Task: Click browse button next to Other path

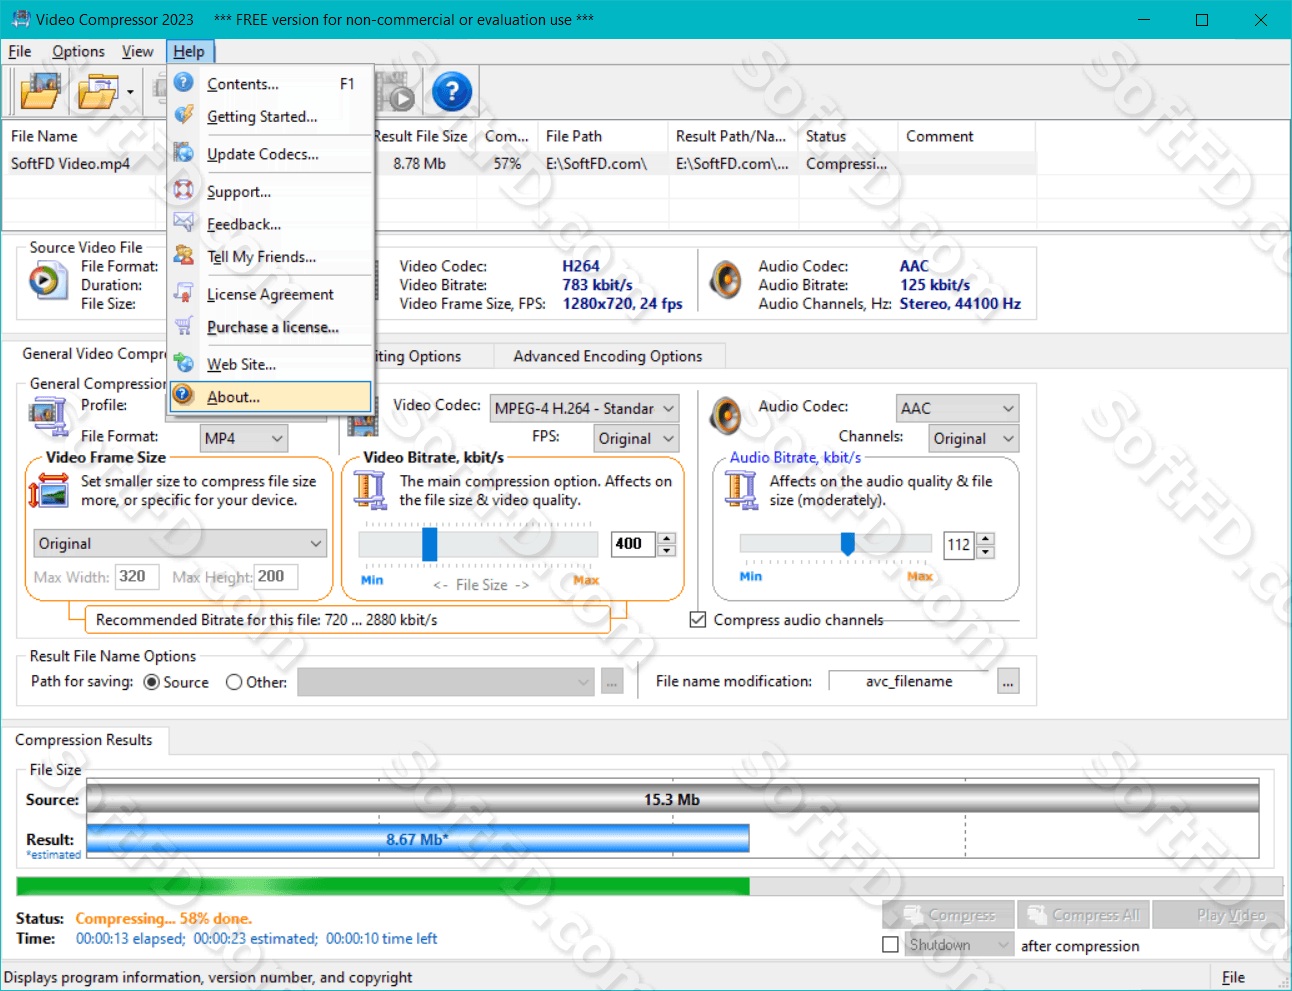Action: click(x=612, y=682)
